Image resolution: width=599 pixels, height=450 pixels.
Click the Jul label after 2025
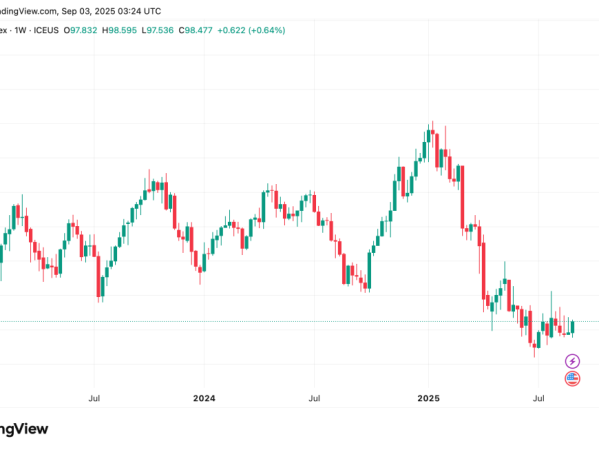pos(538,398)
